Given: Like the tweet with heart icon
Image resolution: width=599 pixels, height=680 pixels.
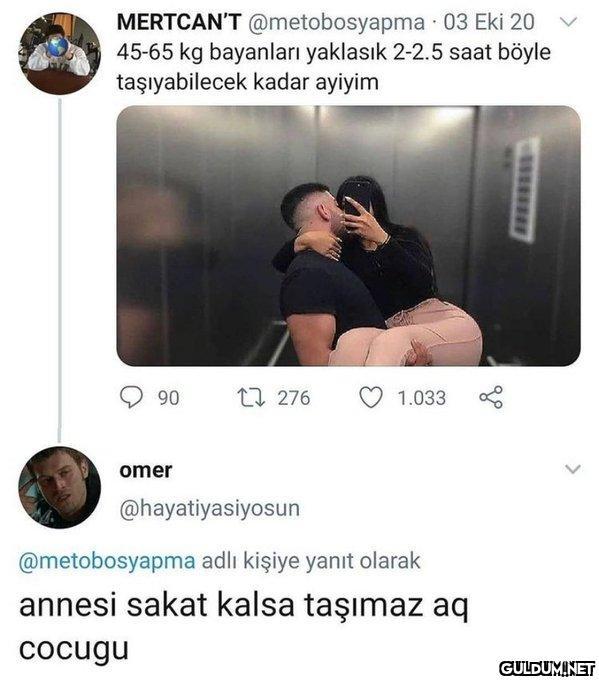Looking at the screenshot, I should point(371,397).
